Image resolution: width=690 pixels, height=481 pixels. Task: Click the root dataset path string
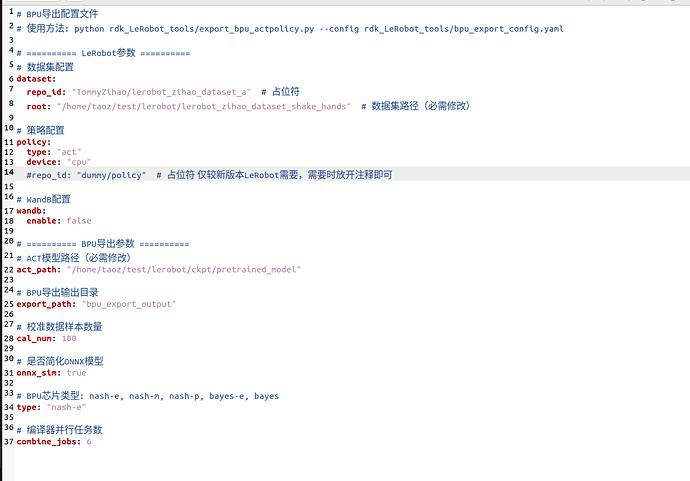tap(204, 106)
